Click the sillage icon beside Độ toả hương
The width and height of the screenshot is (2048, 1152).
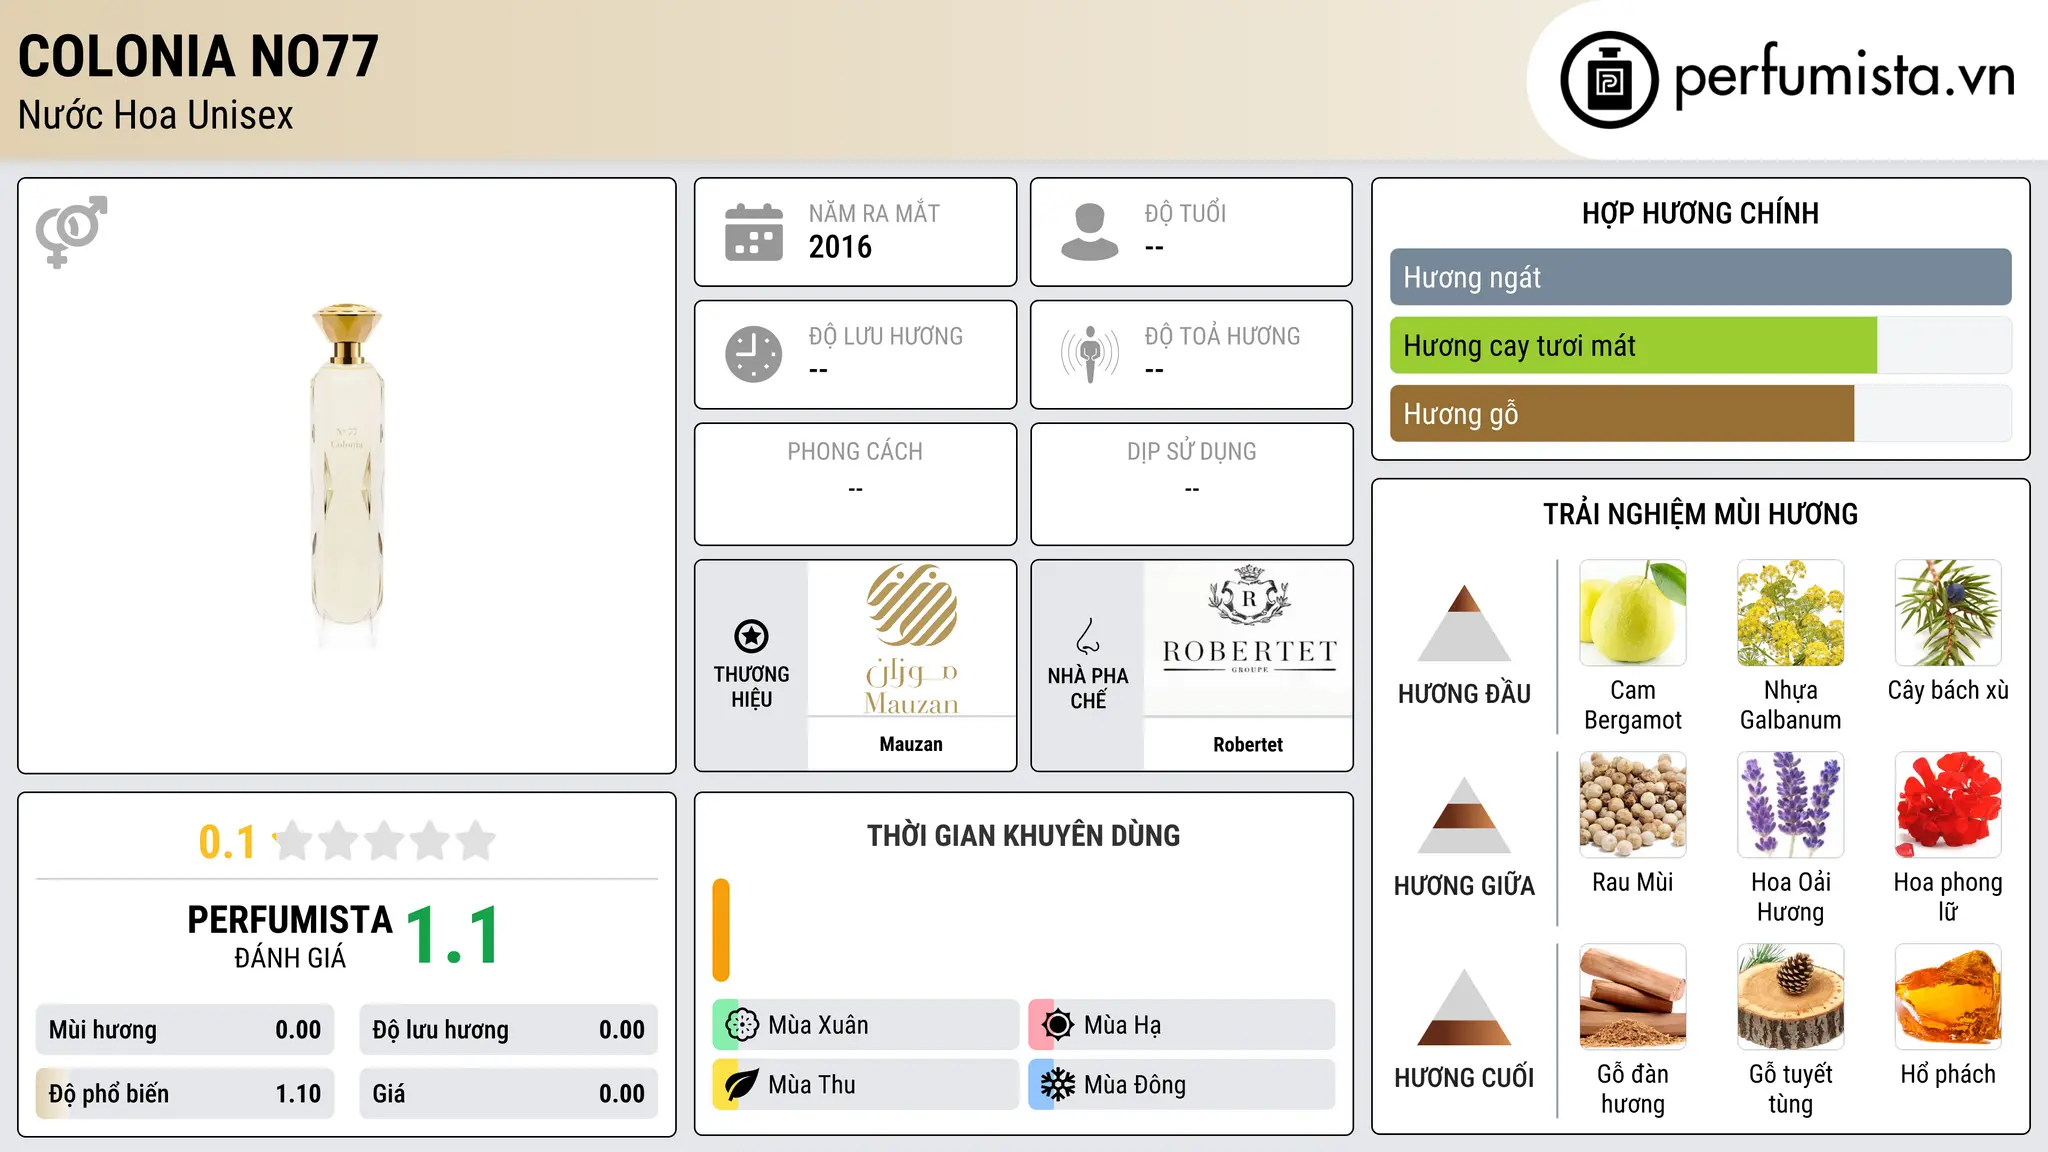point(1089,354)
